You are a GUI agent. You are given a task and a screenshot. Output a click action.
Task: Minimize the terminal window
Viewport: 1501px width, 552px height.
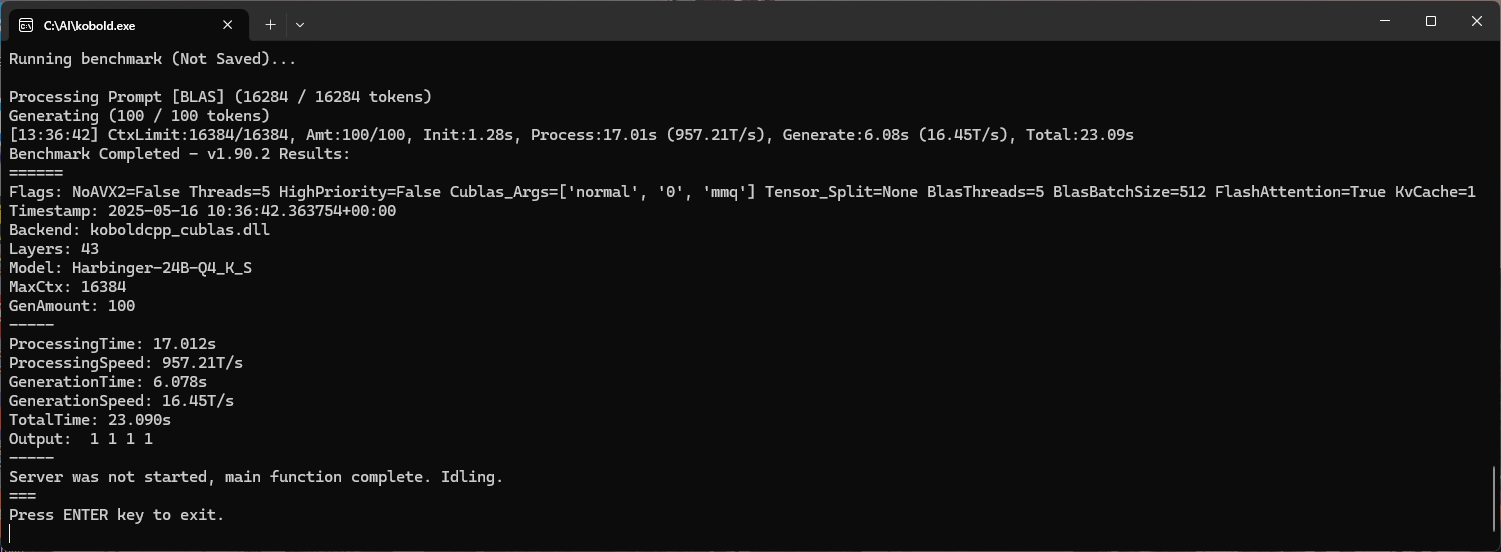1385,21
